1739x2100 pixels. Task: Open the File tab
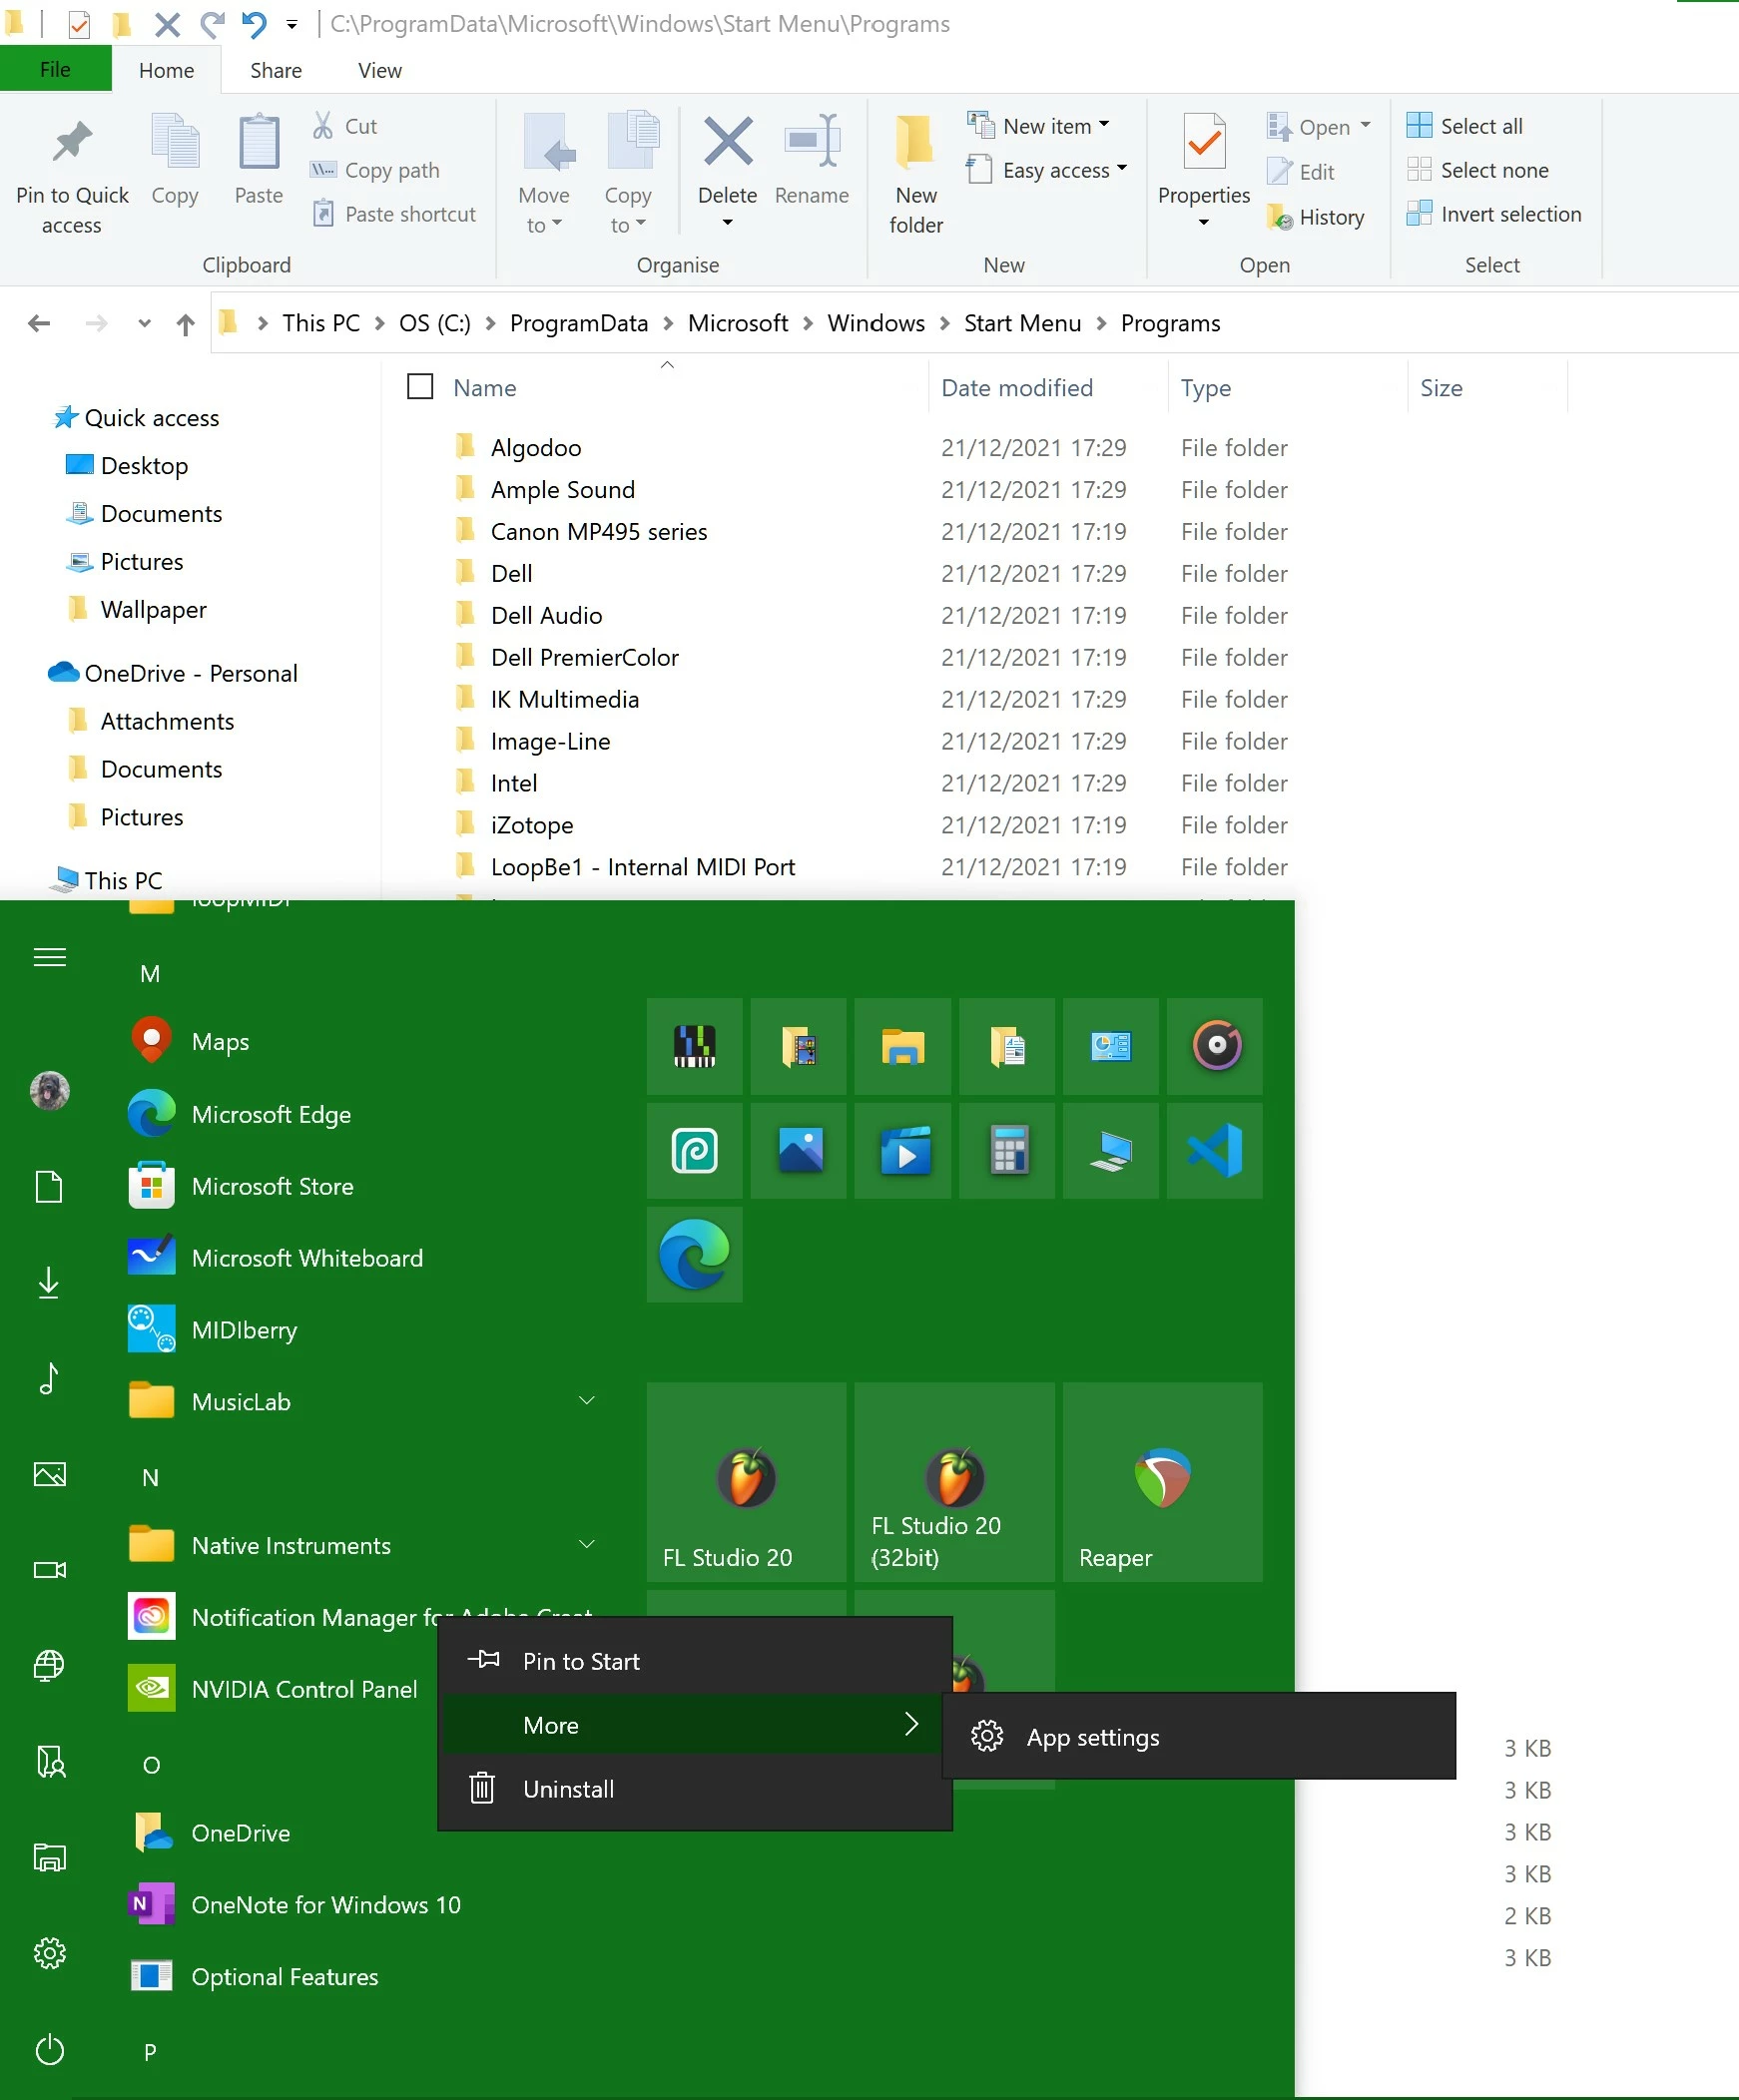pos(55,70)
